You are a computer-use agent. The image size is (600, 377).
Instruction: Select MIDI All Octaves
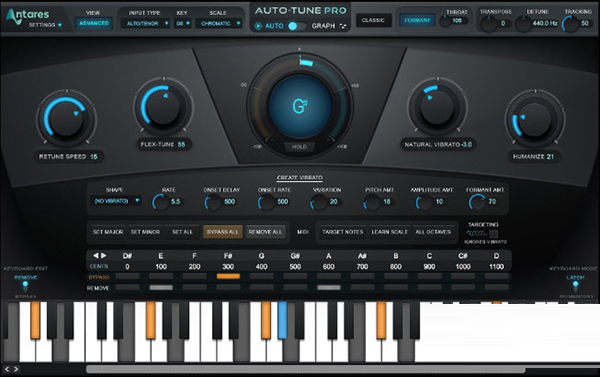[433, 232]
